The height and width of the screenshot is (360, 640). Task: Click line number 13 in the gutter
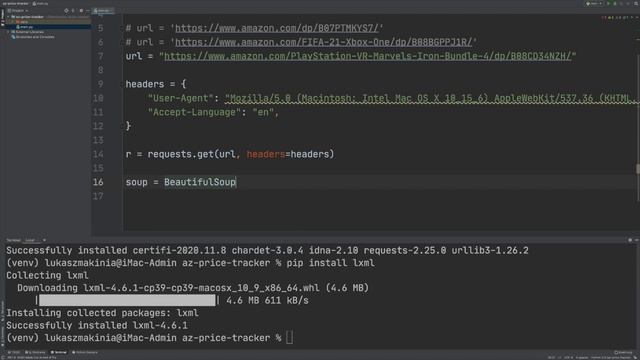point(98,140)
